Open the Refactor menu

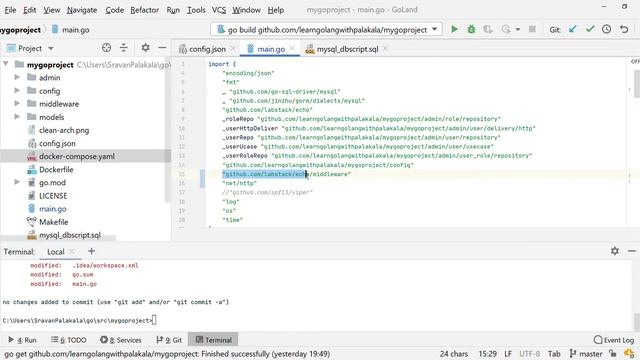click(144, 10)
